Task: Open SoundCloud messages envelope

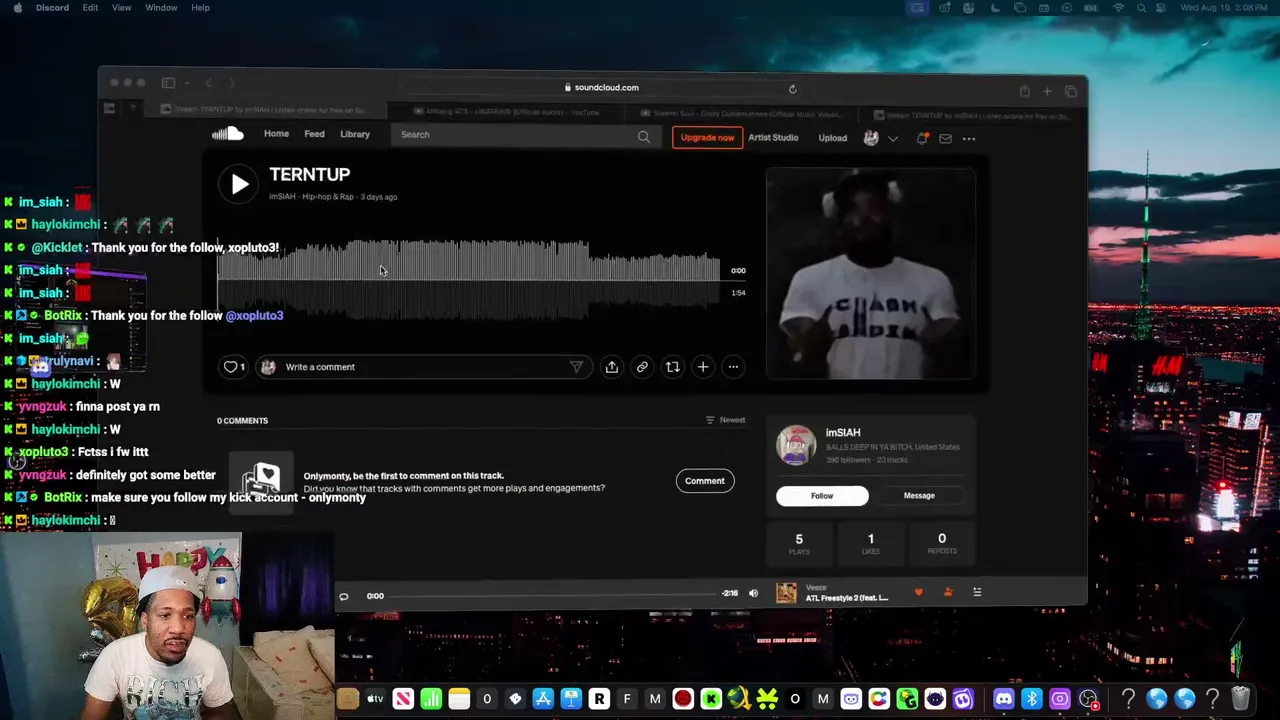Action: pos(945,138)
